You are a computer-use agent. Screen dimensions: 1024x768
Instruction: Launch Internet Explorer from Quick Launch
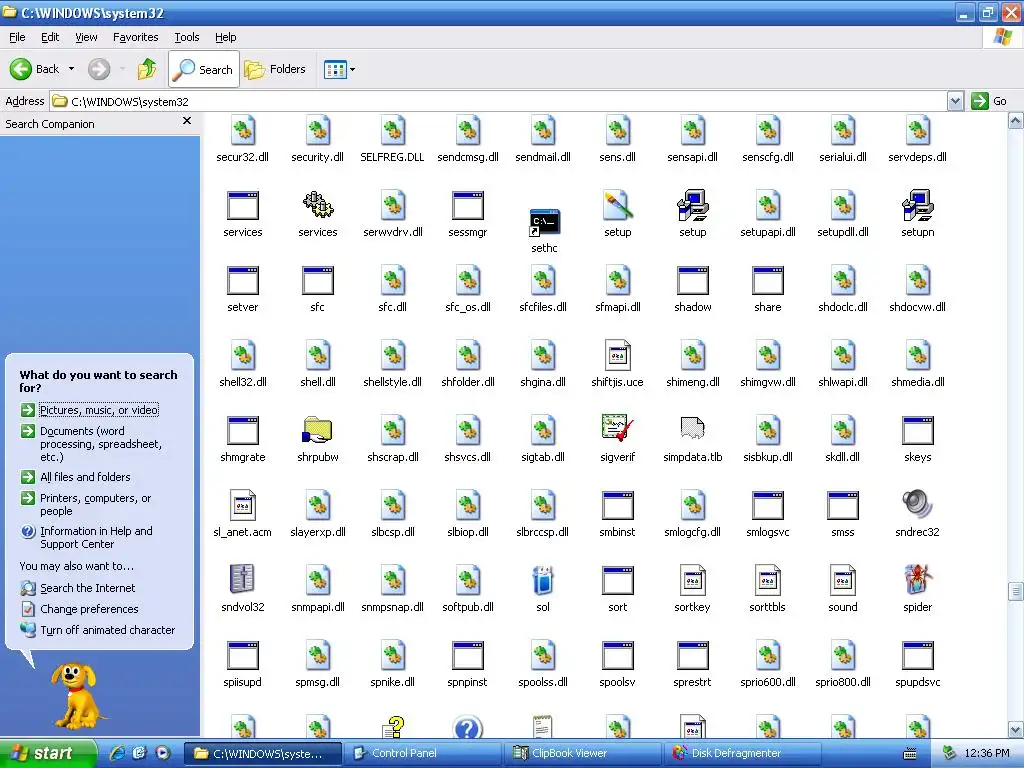coord(118,753)
